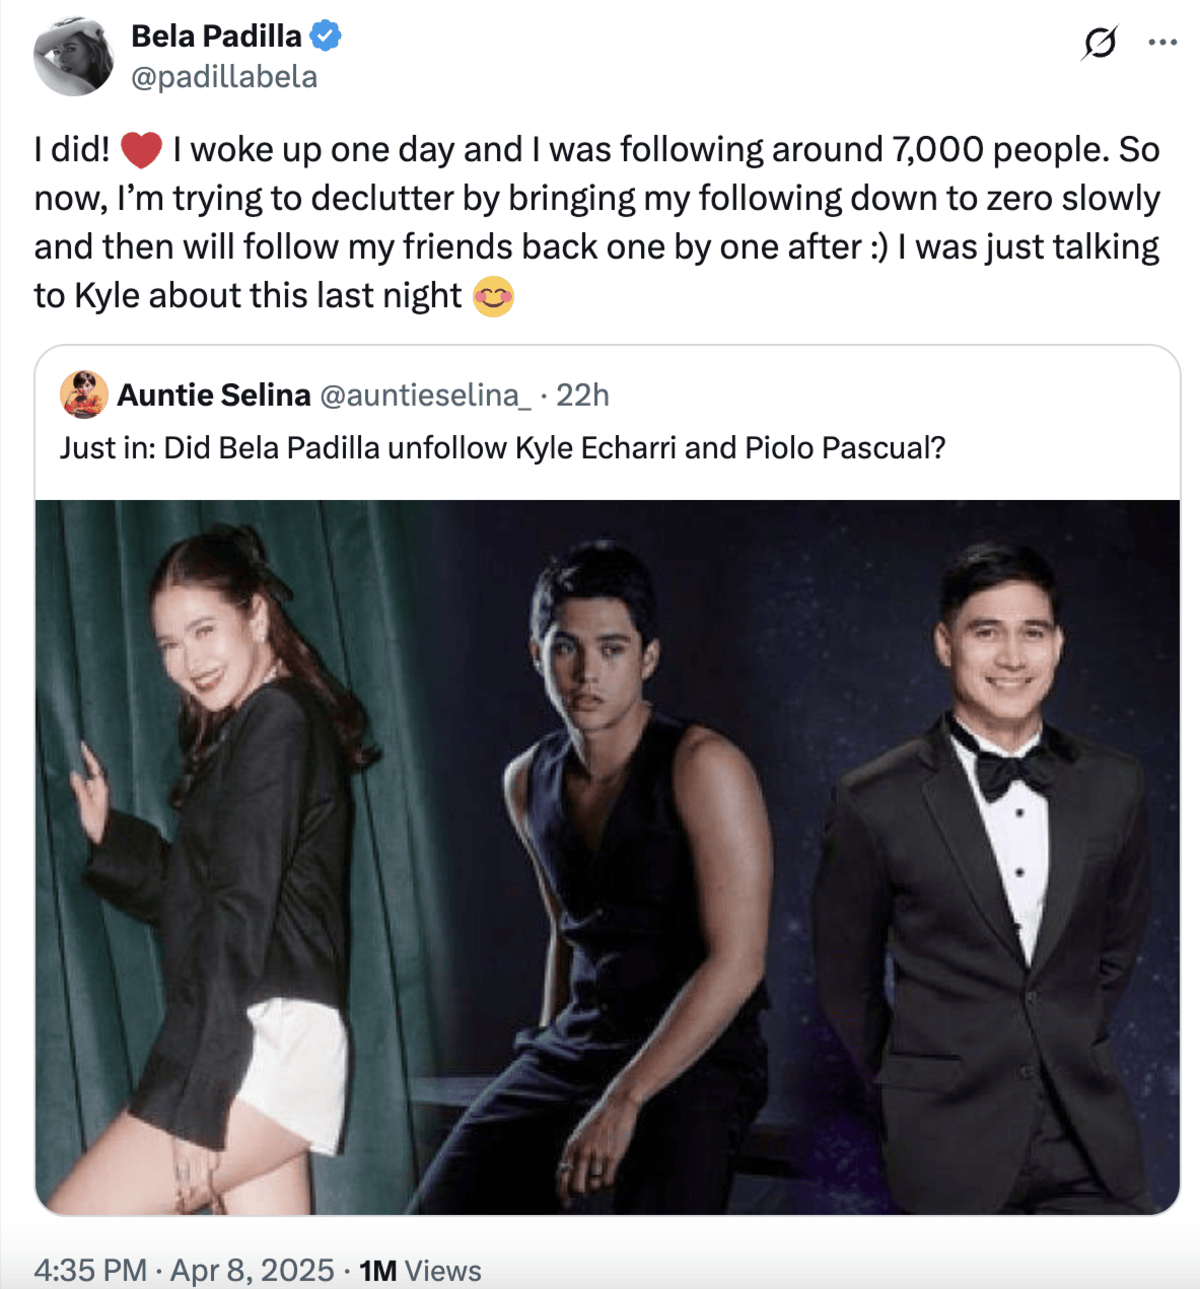Open the @padillabela handle link

click(224, 77)
